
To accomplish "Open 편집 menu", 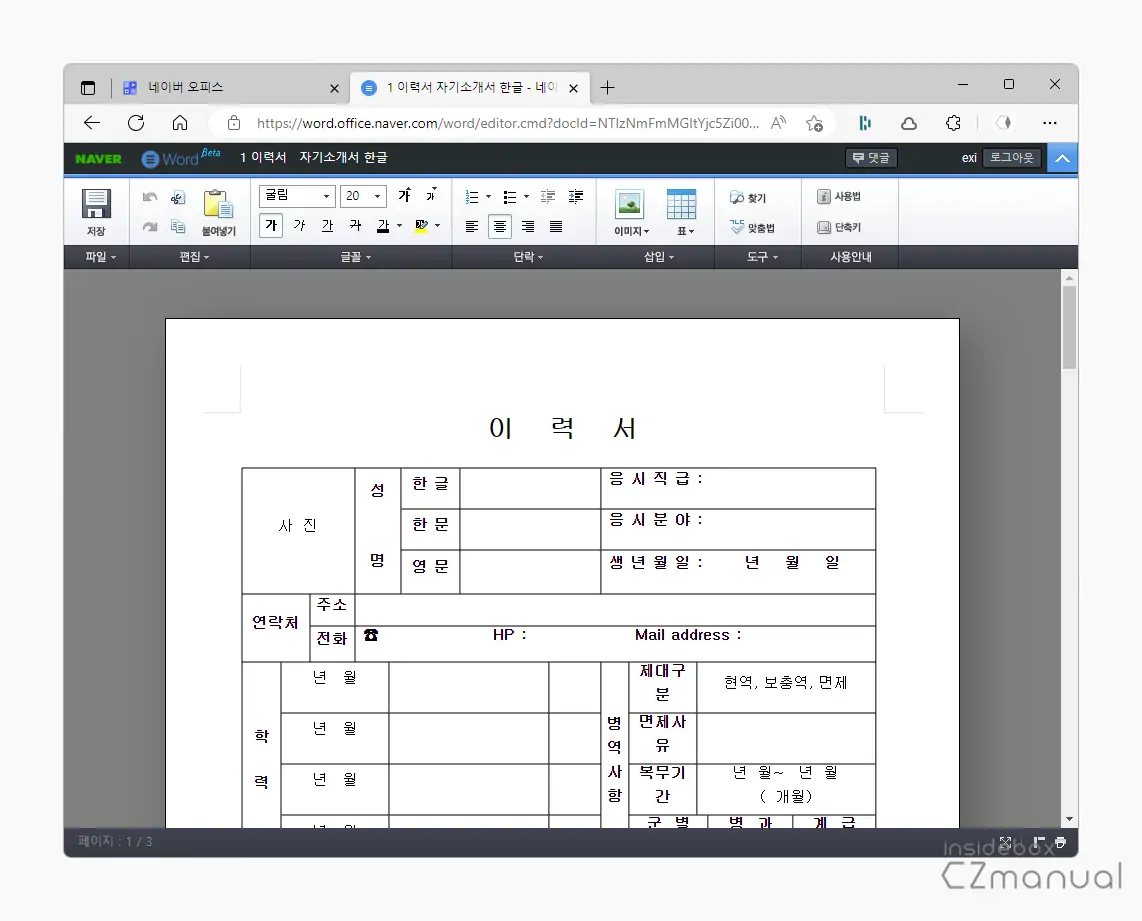I will point(194,257).
